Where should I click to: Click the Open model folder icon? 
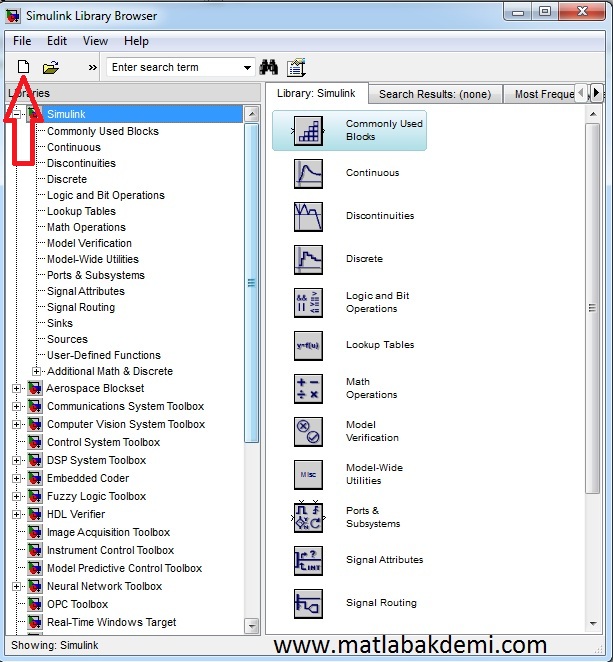51,68
